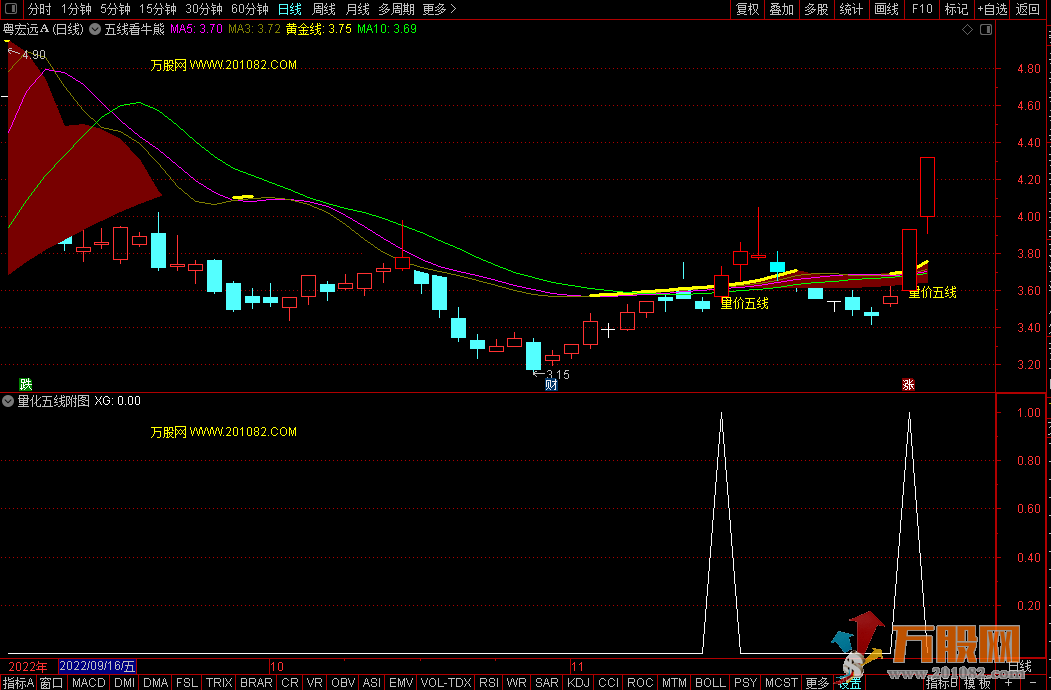1051x690 pixels.
Task: Select the OBV indicator
Action: pyautogui.click(x=343, y=683)
